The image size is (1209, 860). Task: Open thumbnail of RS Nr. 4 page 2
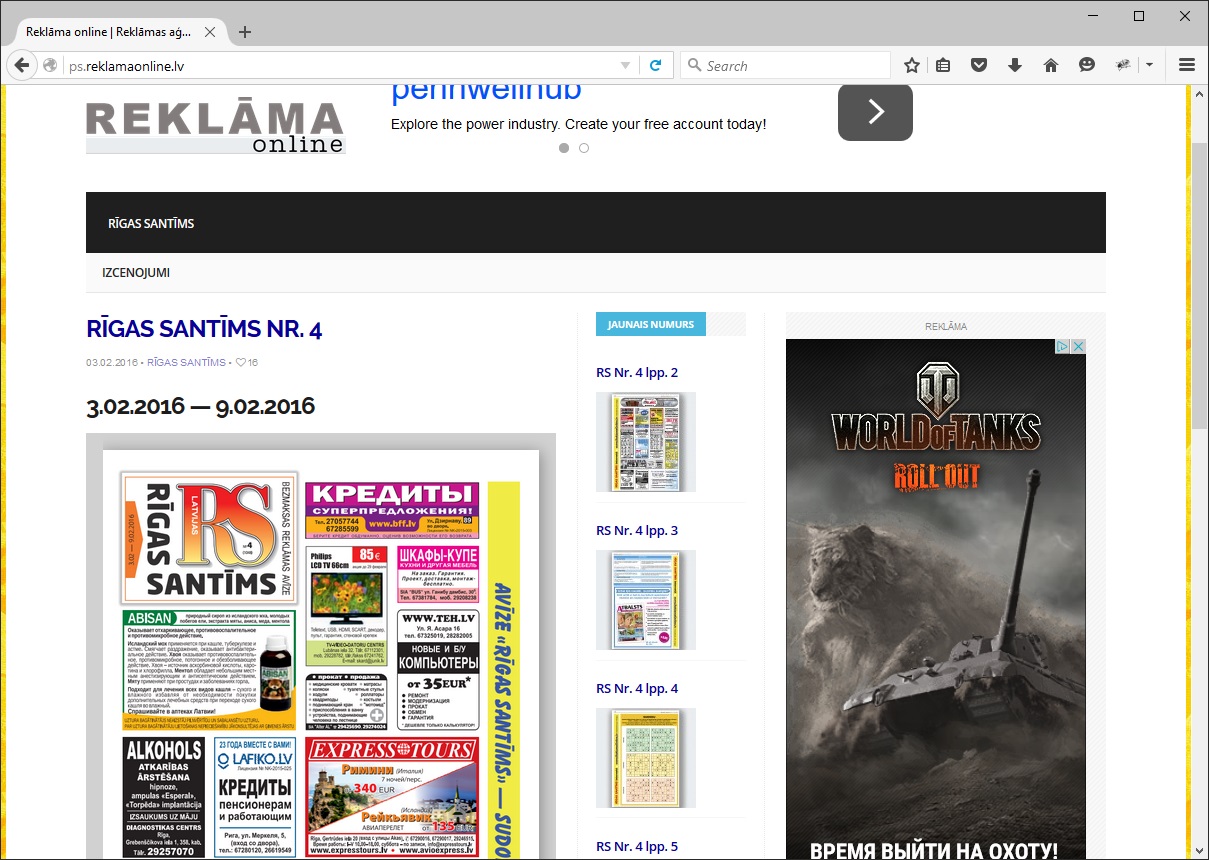(x=646, y=442)
